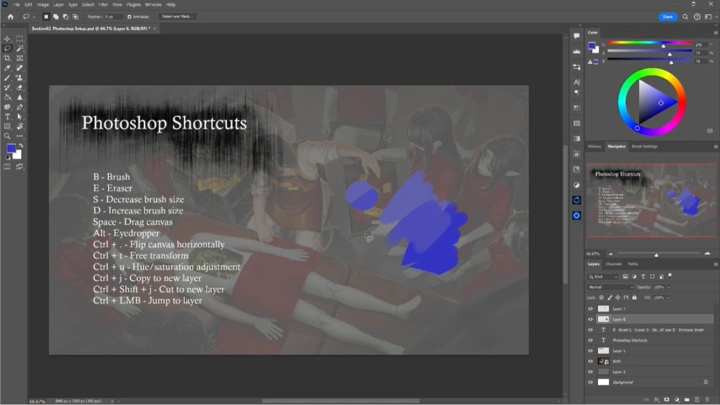The height and width of the screenshot is (405, 720).
Task: Open the Layers panel options menu
Action: tap(715, 264)
